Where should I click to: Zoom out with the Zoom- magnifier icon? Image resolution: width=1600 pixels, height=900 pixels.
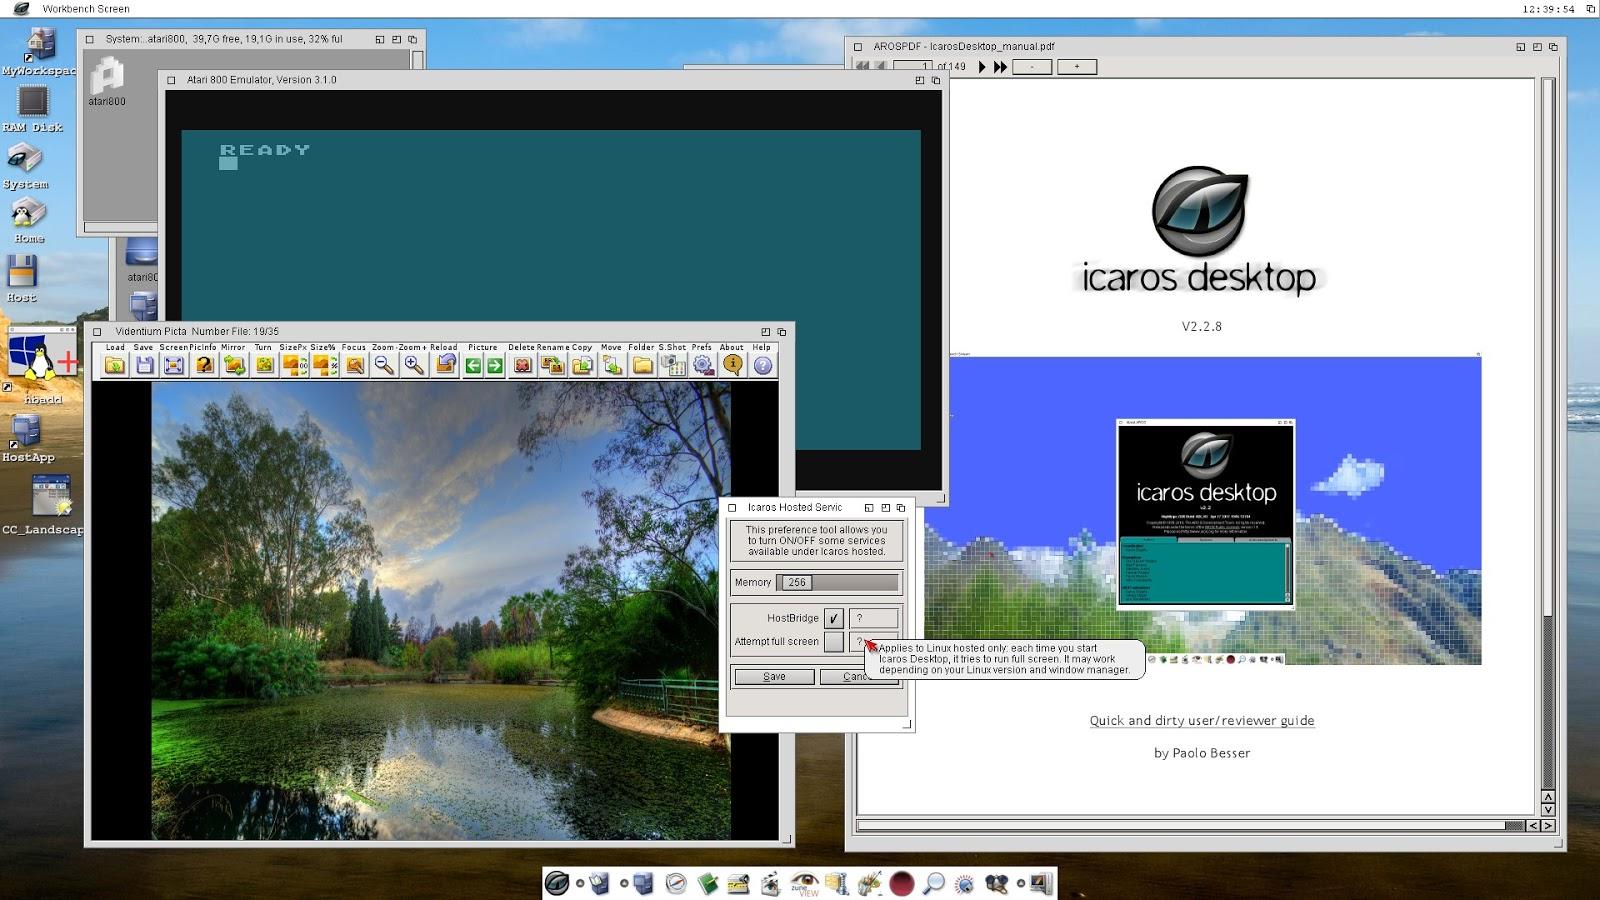click(x=384, y=365)
